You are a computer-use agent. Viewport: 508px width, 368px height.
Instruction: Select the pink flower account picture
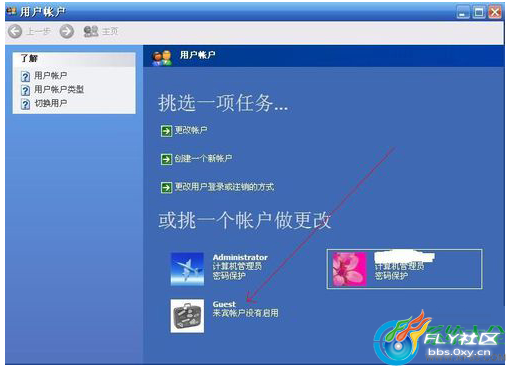[349, 269]
